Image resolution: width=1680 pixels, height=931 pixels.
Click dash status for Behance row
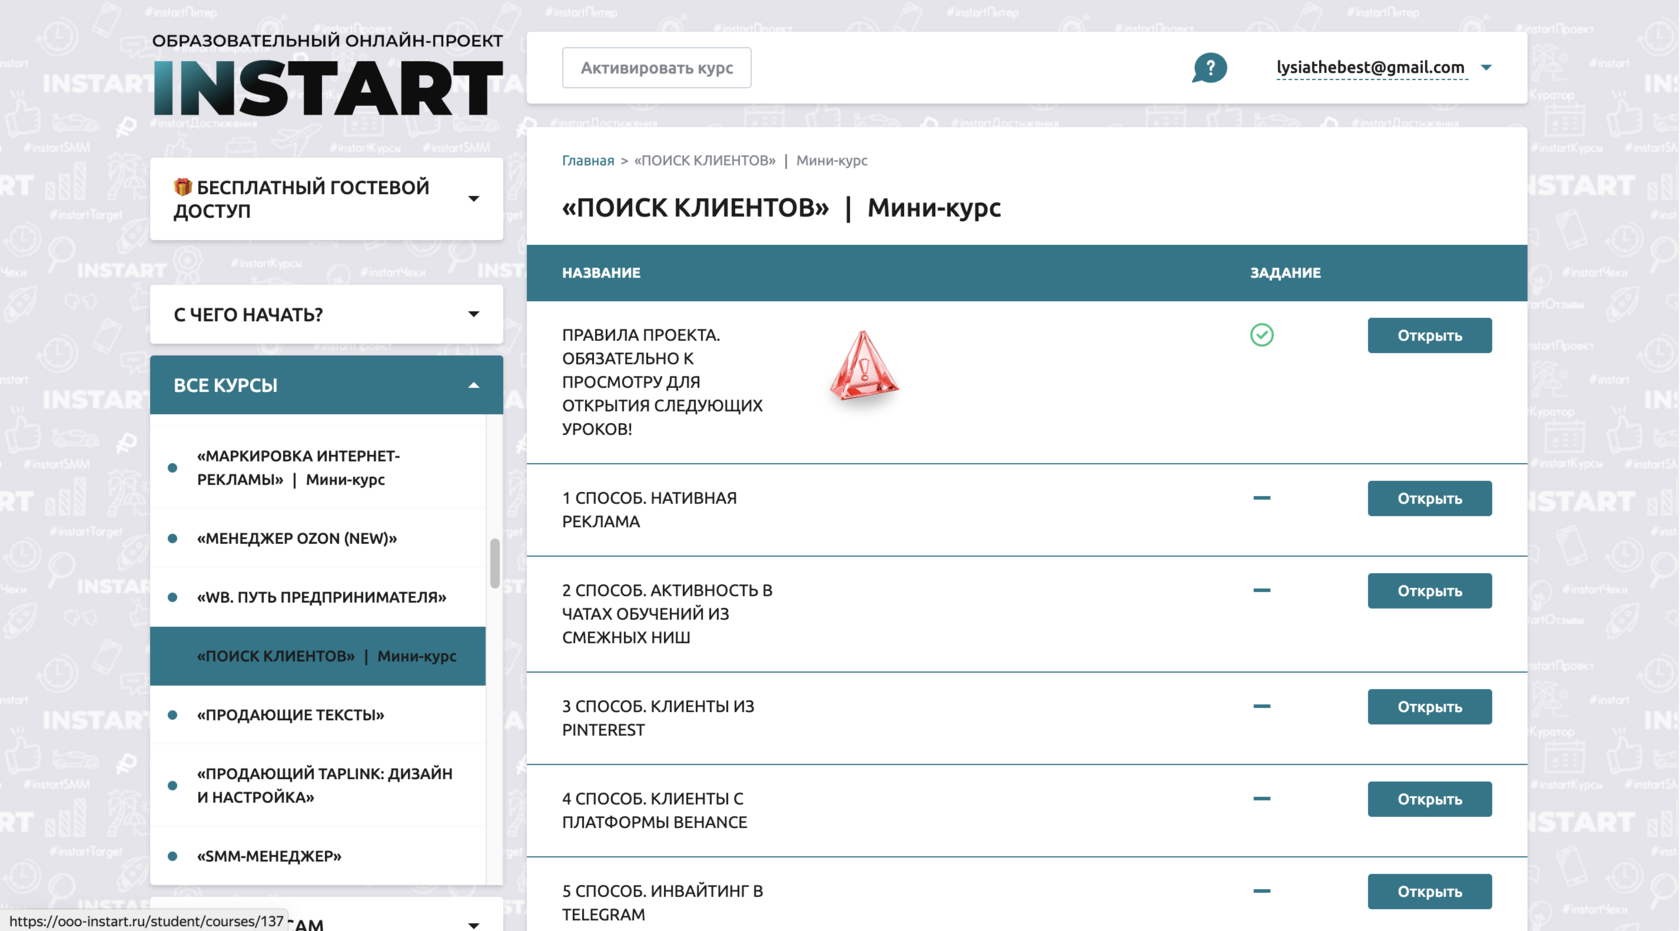tap(1262, 799)
